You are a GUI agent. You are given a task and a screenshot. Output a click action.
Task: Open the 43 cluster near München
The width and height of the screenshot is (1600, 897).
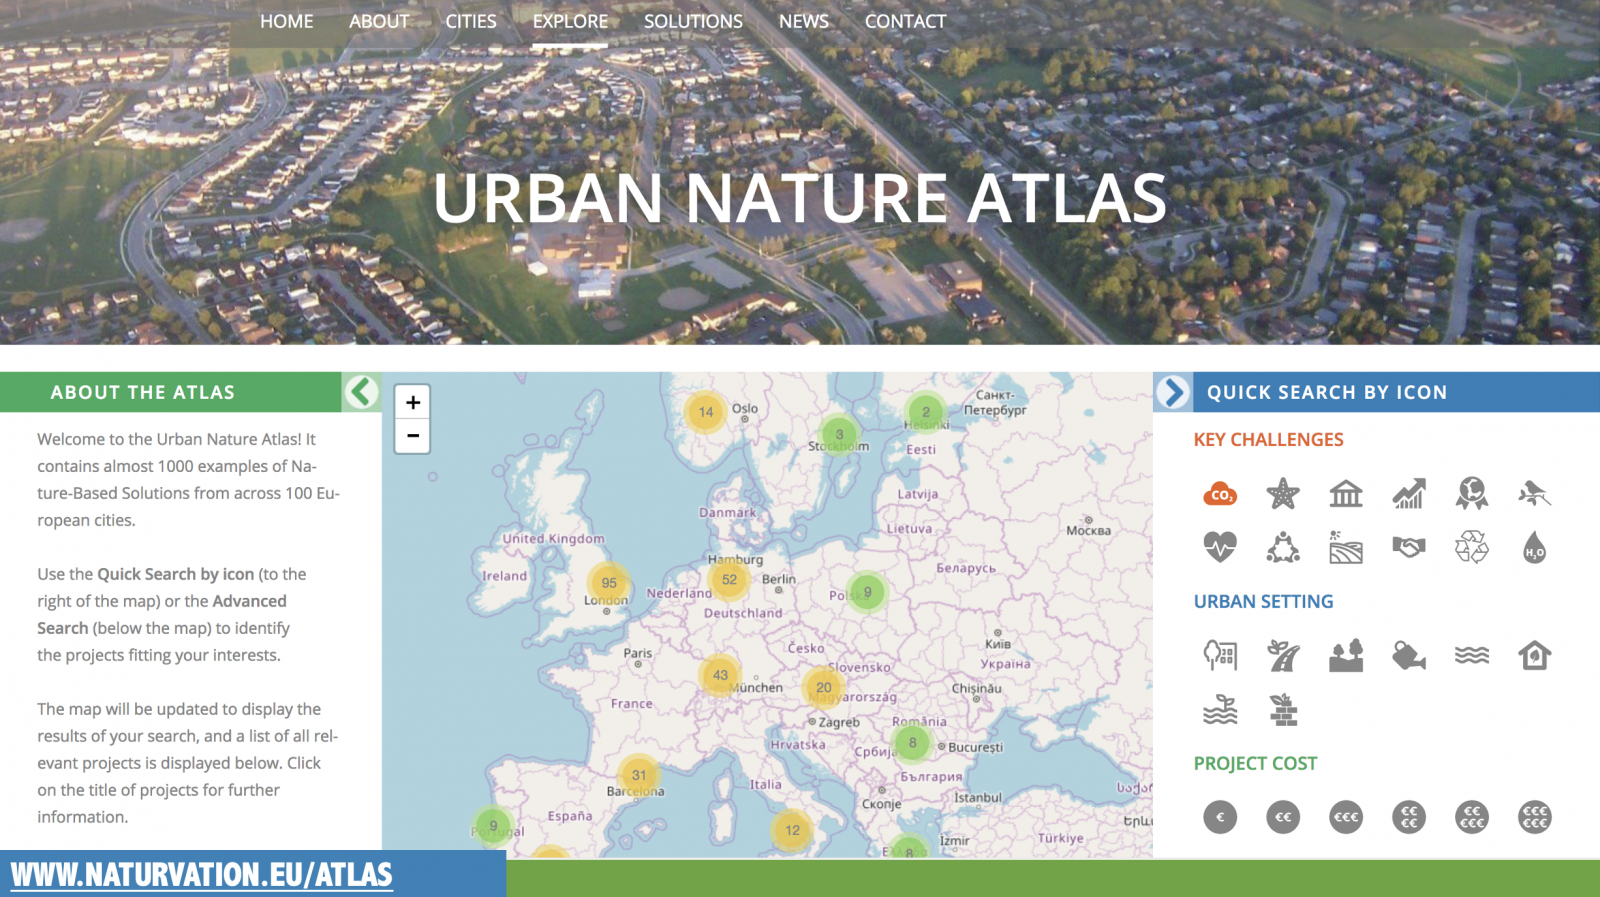pos(720,675)
